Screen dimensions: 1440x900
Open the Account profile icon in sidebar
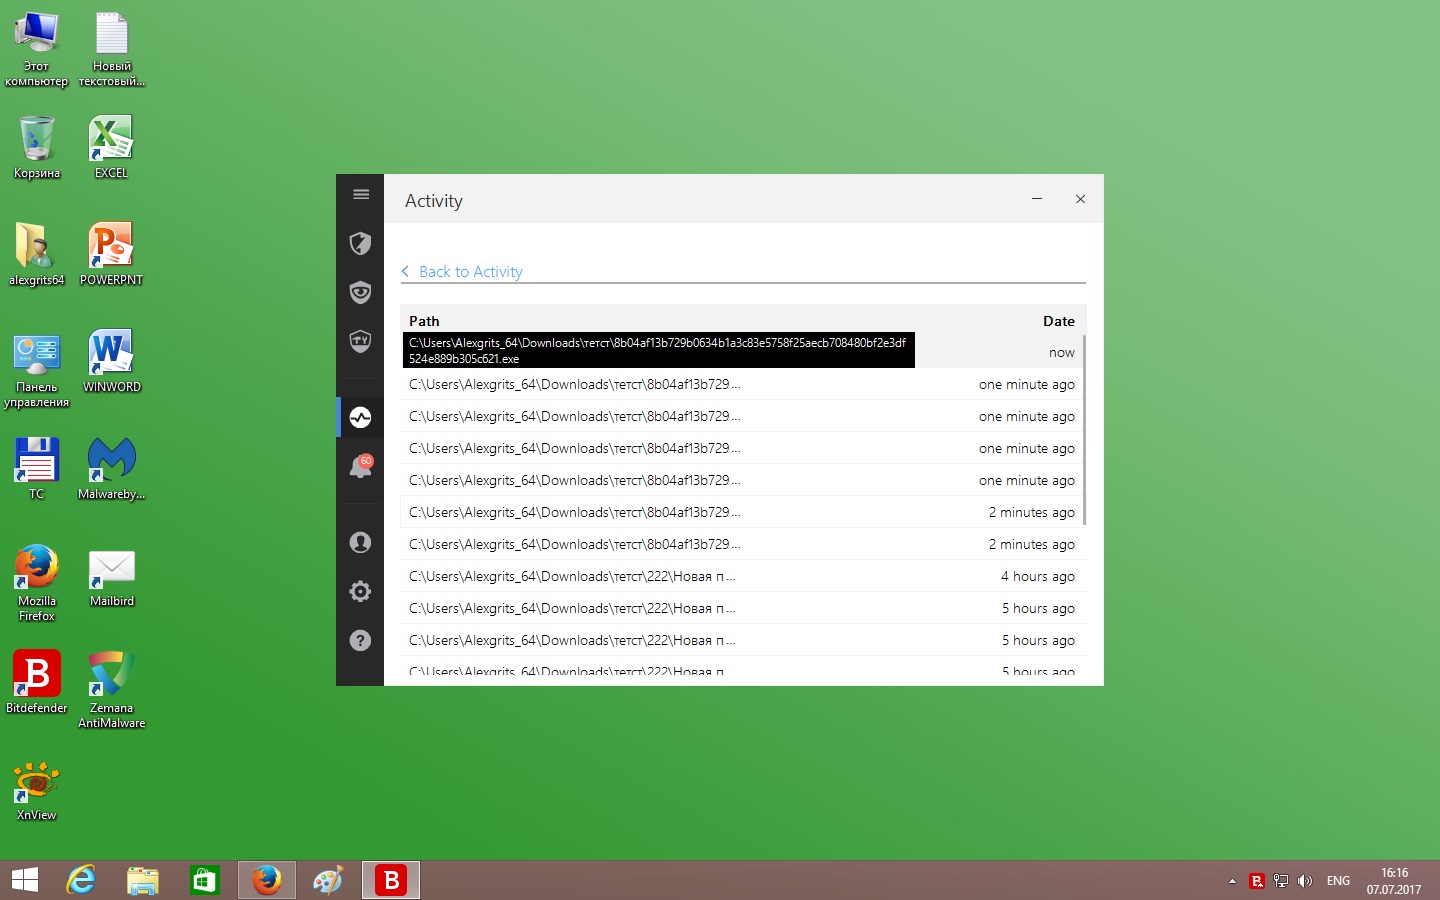pos(360,542)
